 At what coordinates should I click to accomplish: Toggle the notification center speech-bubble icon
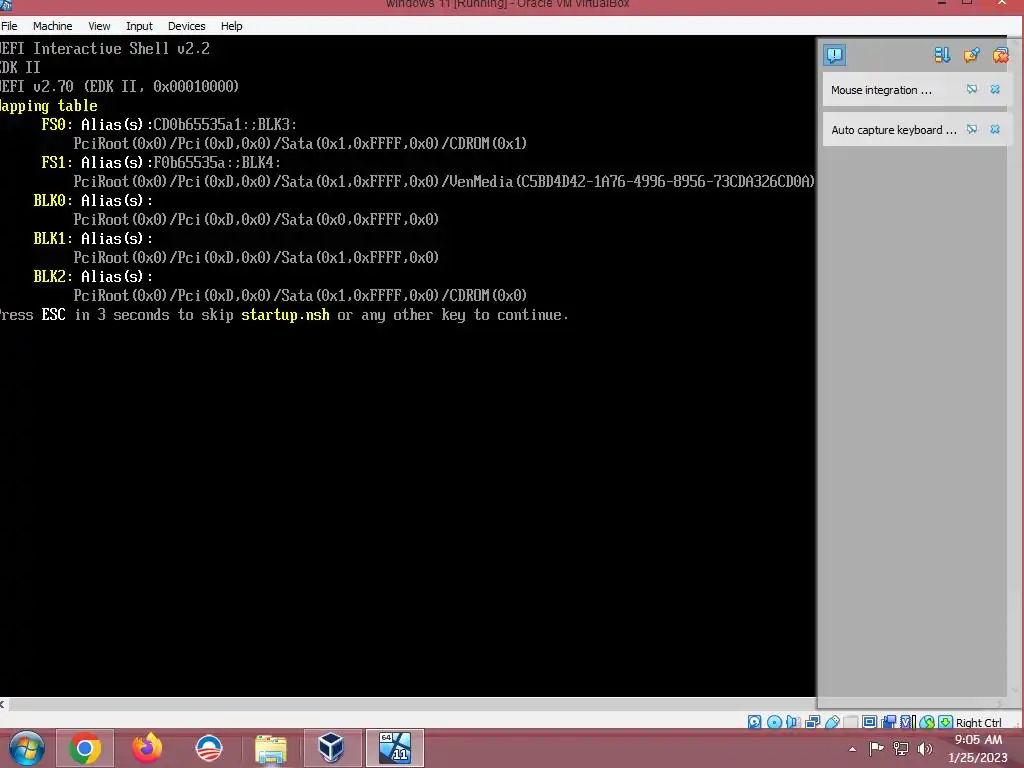point(834,55)
